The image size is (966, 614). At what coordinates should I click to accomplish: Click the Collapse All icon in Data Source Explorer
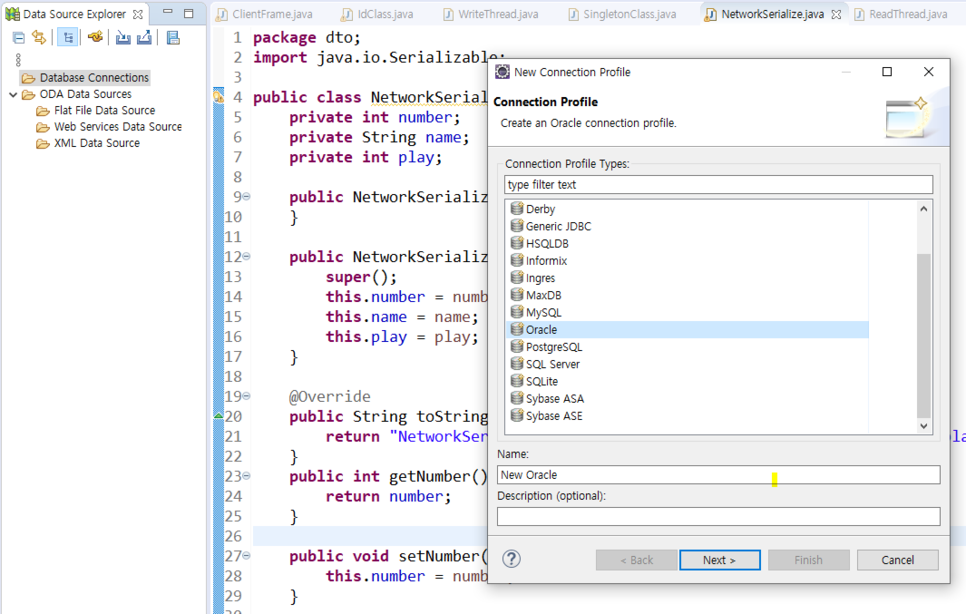coord(18,38)
